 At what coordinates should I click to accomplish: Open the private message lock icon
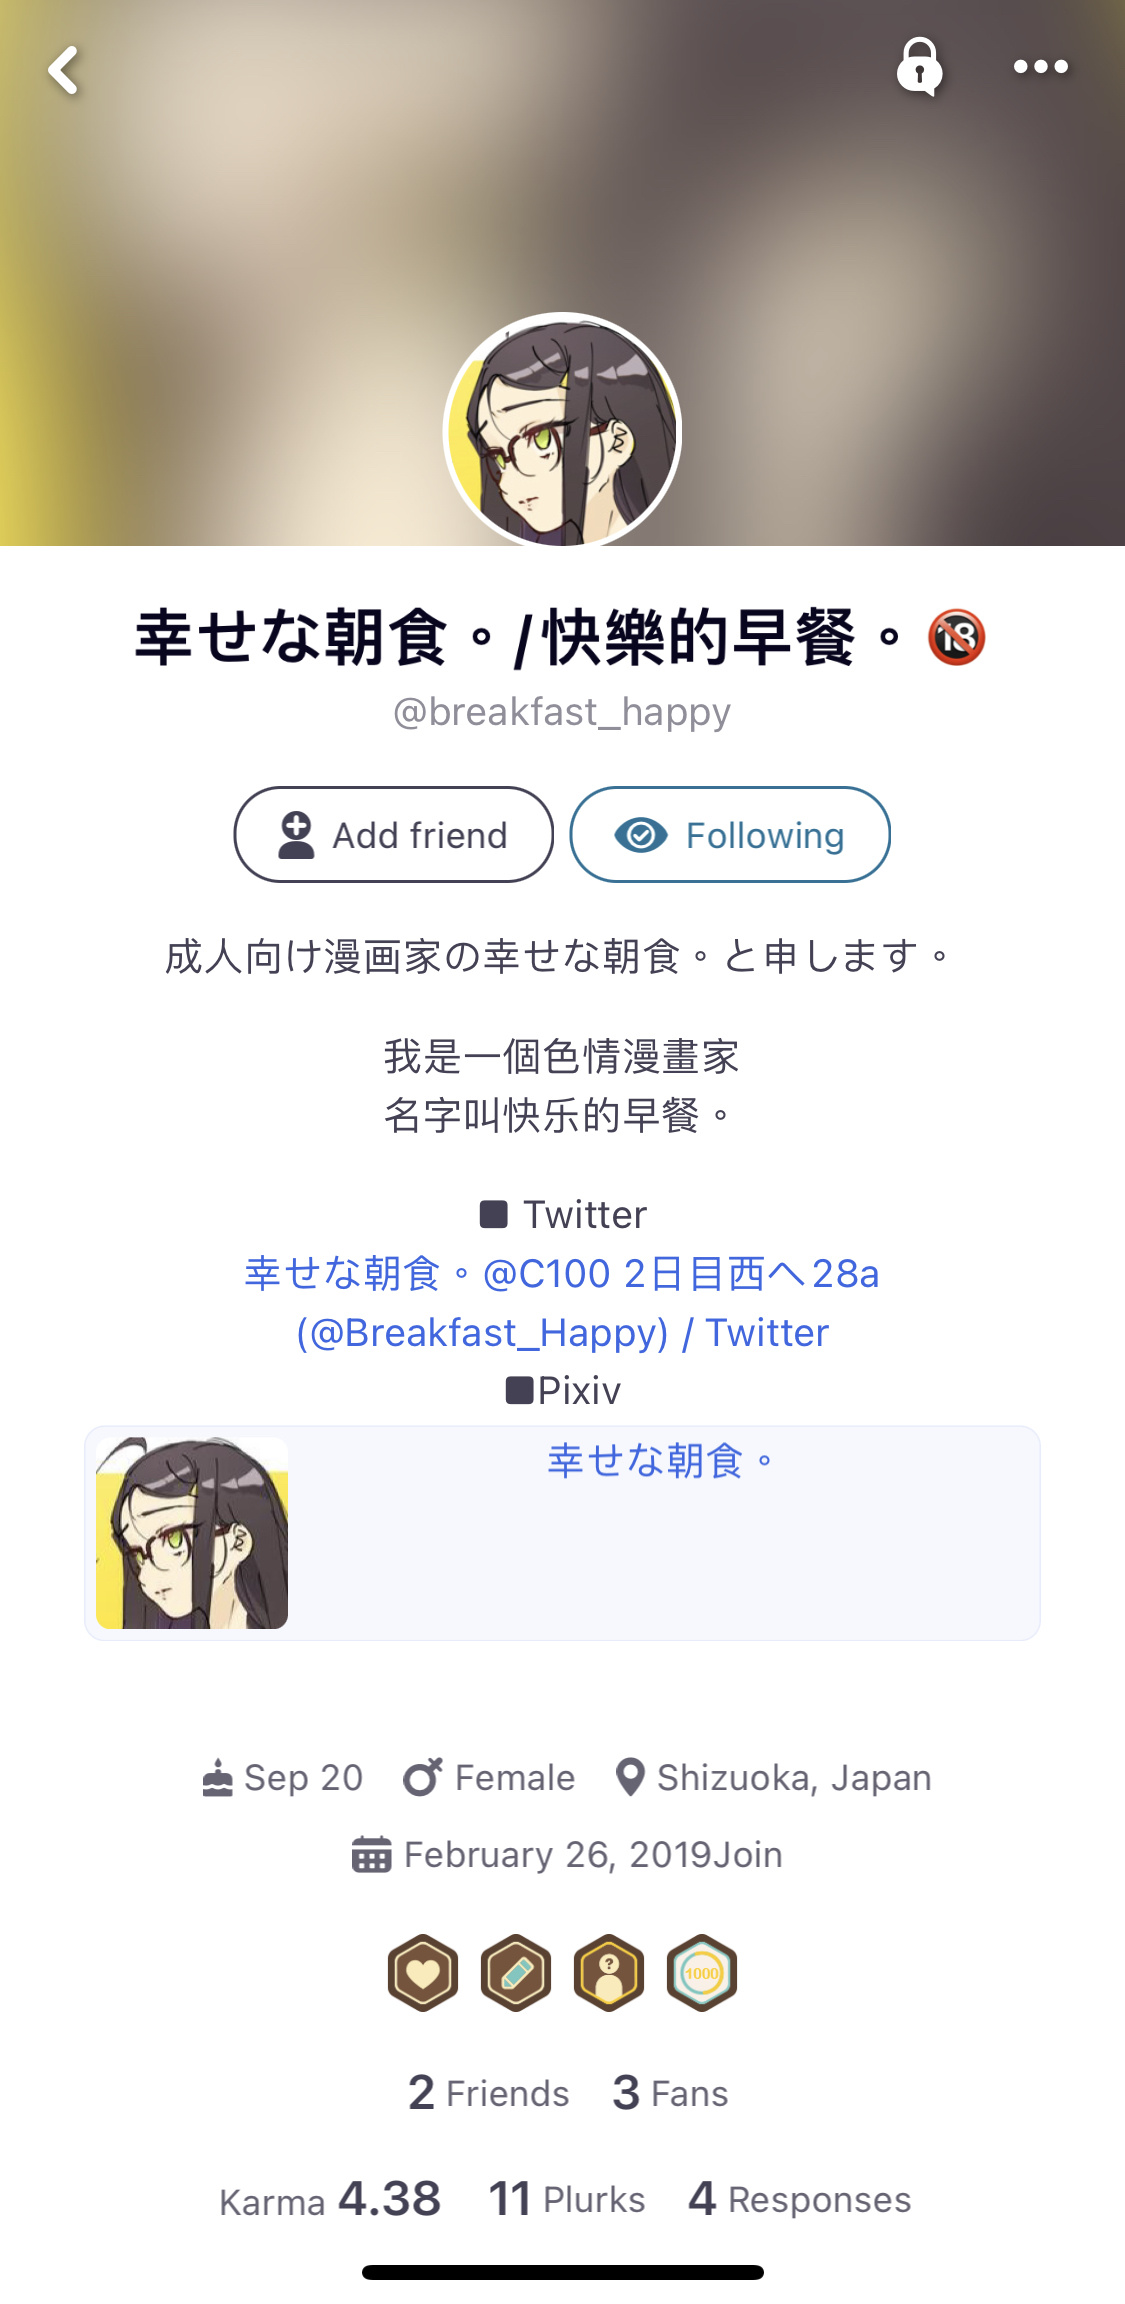pyautogui.click(x=919, y=67)
